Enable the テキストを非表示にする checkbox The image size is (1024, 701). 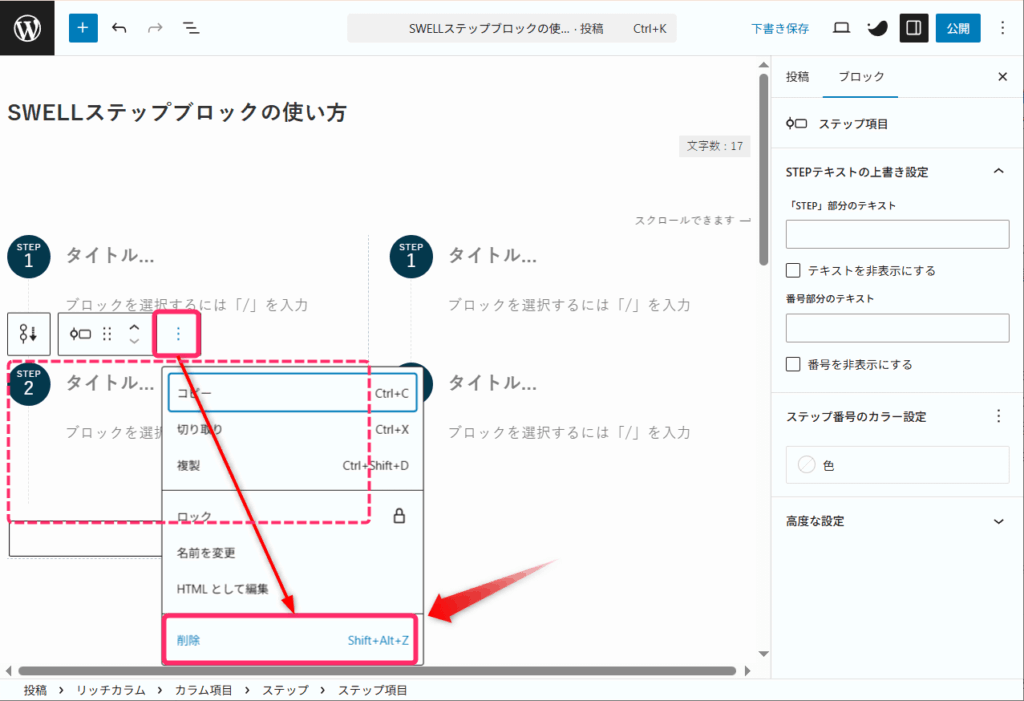click(794, 271)
